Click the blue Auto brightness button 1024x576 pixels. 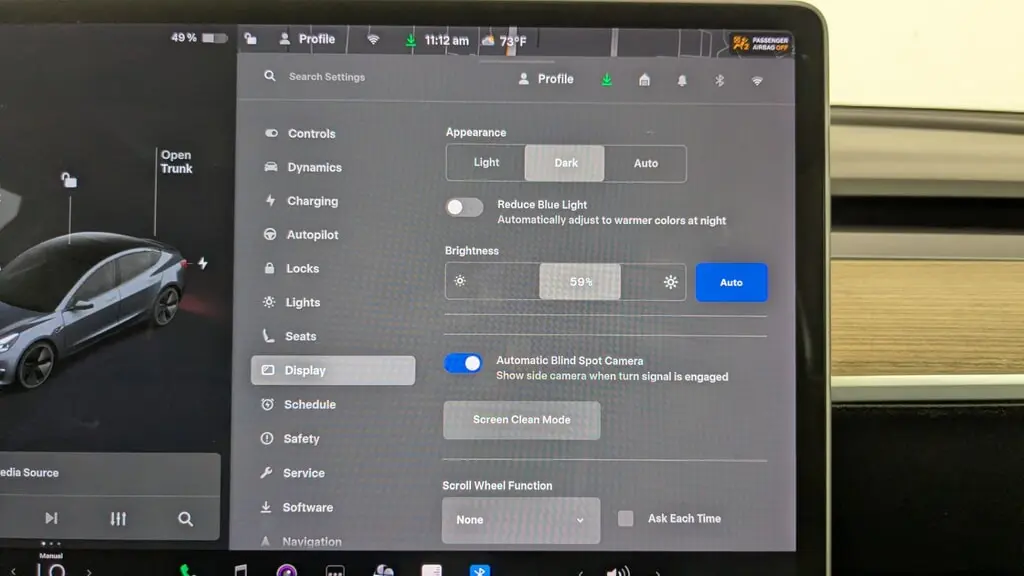731,282
